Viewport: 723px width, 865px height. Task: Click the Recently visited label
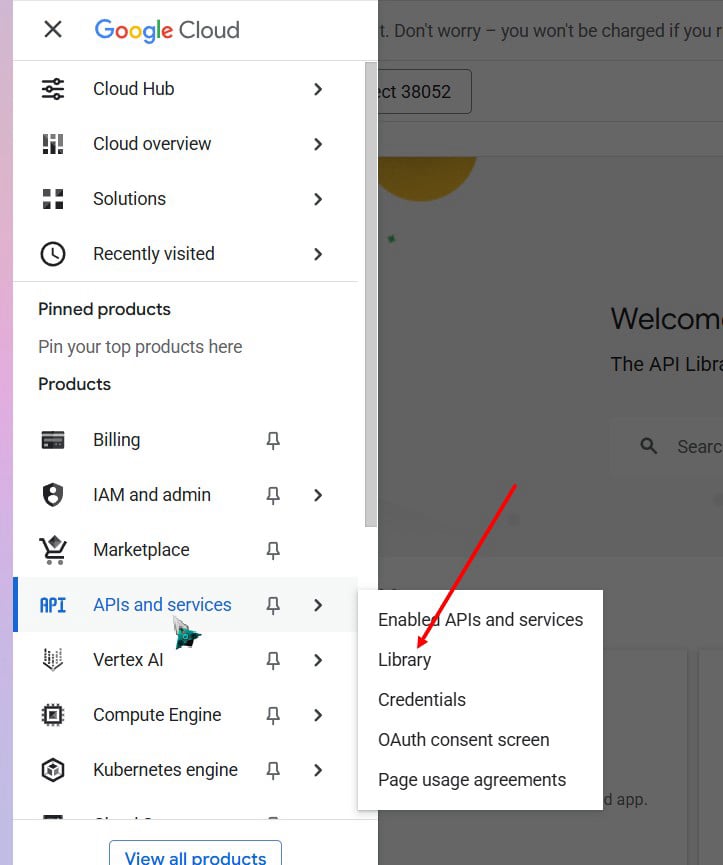(153, 254)
